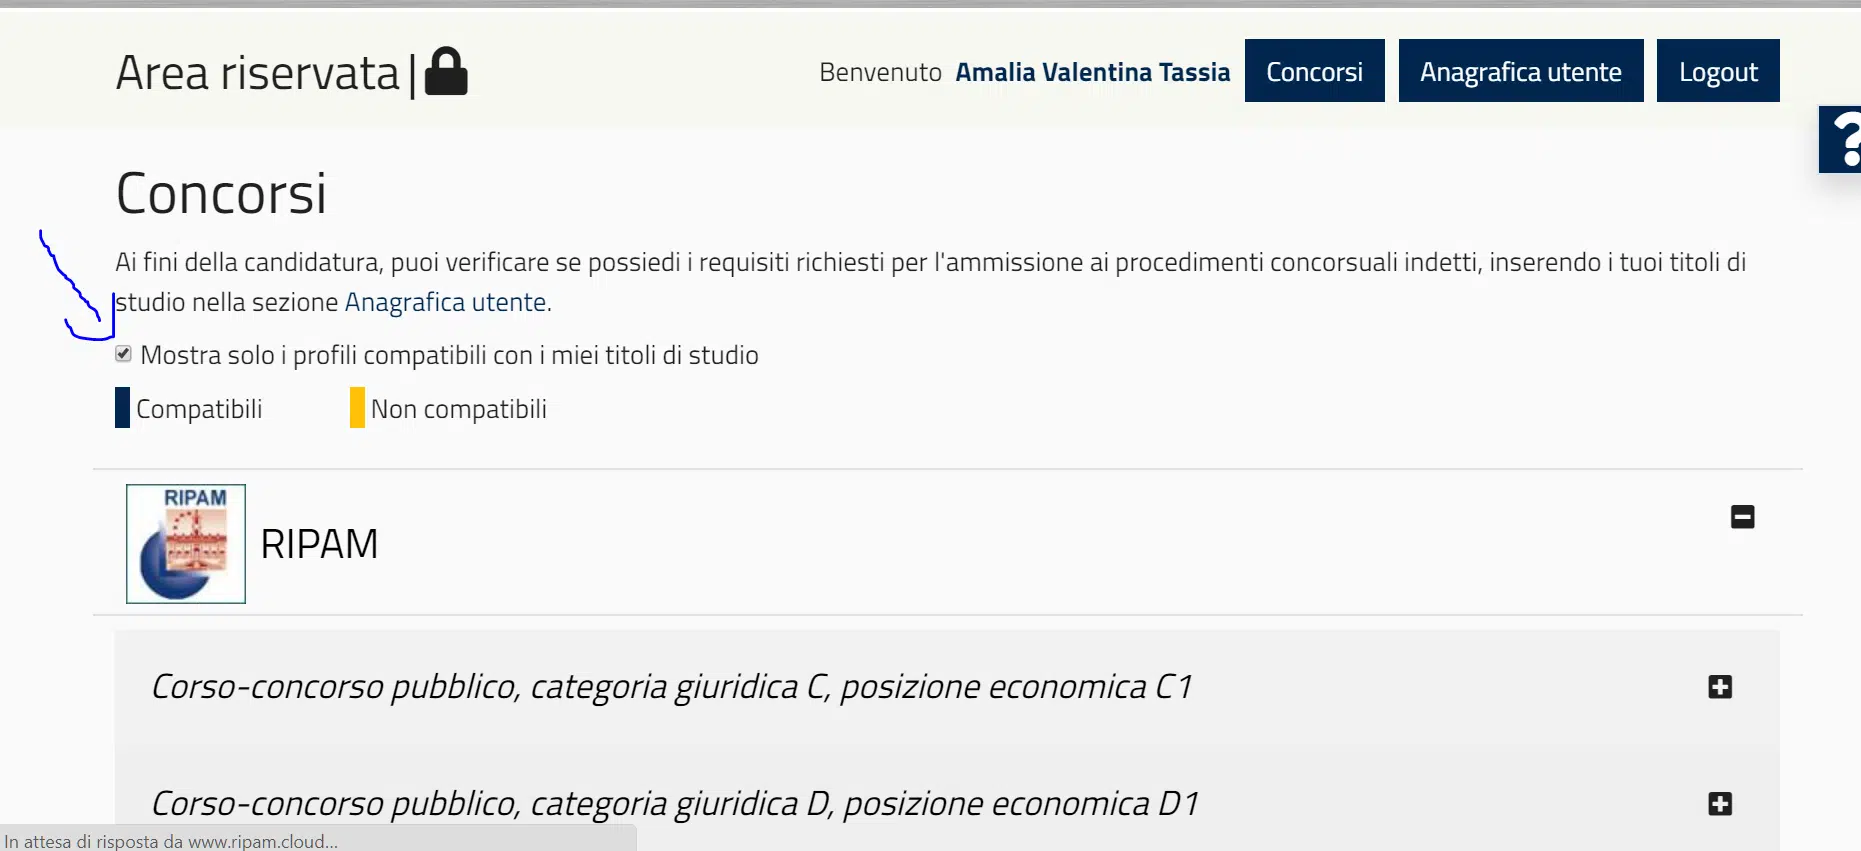Click the Concorsi page heading
This screenshot has width=1861, height=851.
221,193
